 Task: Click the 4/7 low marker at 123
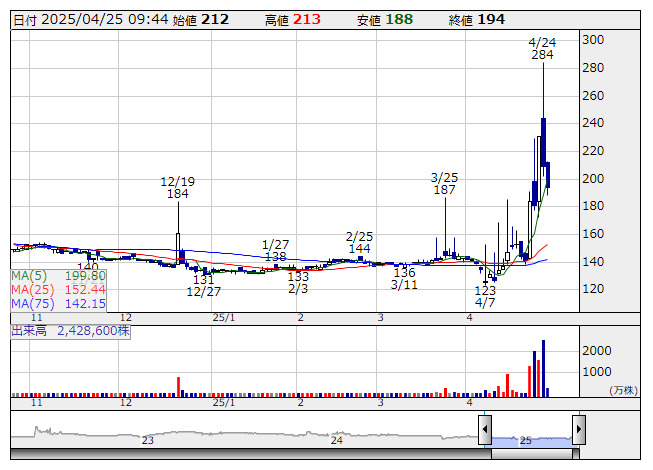tap(485, 296)
